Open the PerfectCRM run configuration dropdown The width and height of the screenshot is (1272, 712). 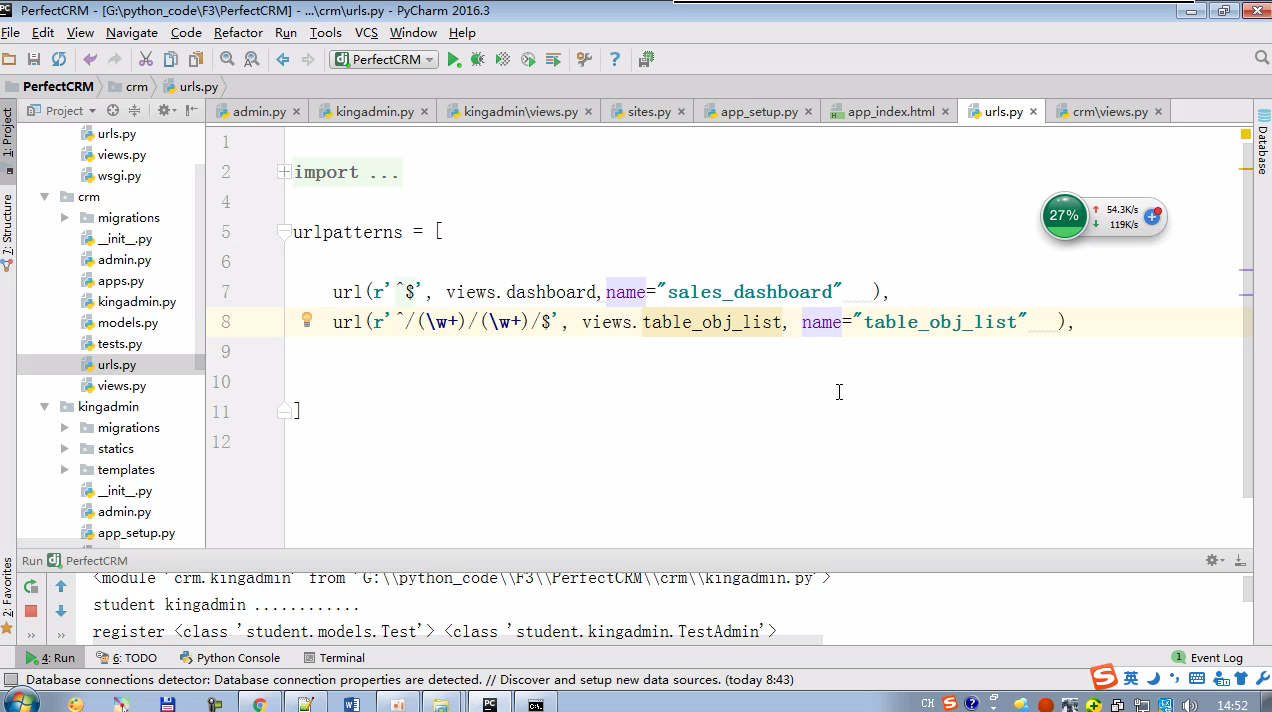(385, 60)
